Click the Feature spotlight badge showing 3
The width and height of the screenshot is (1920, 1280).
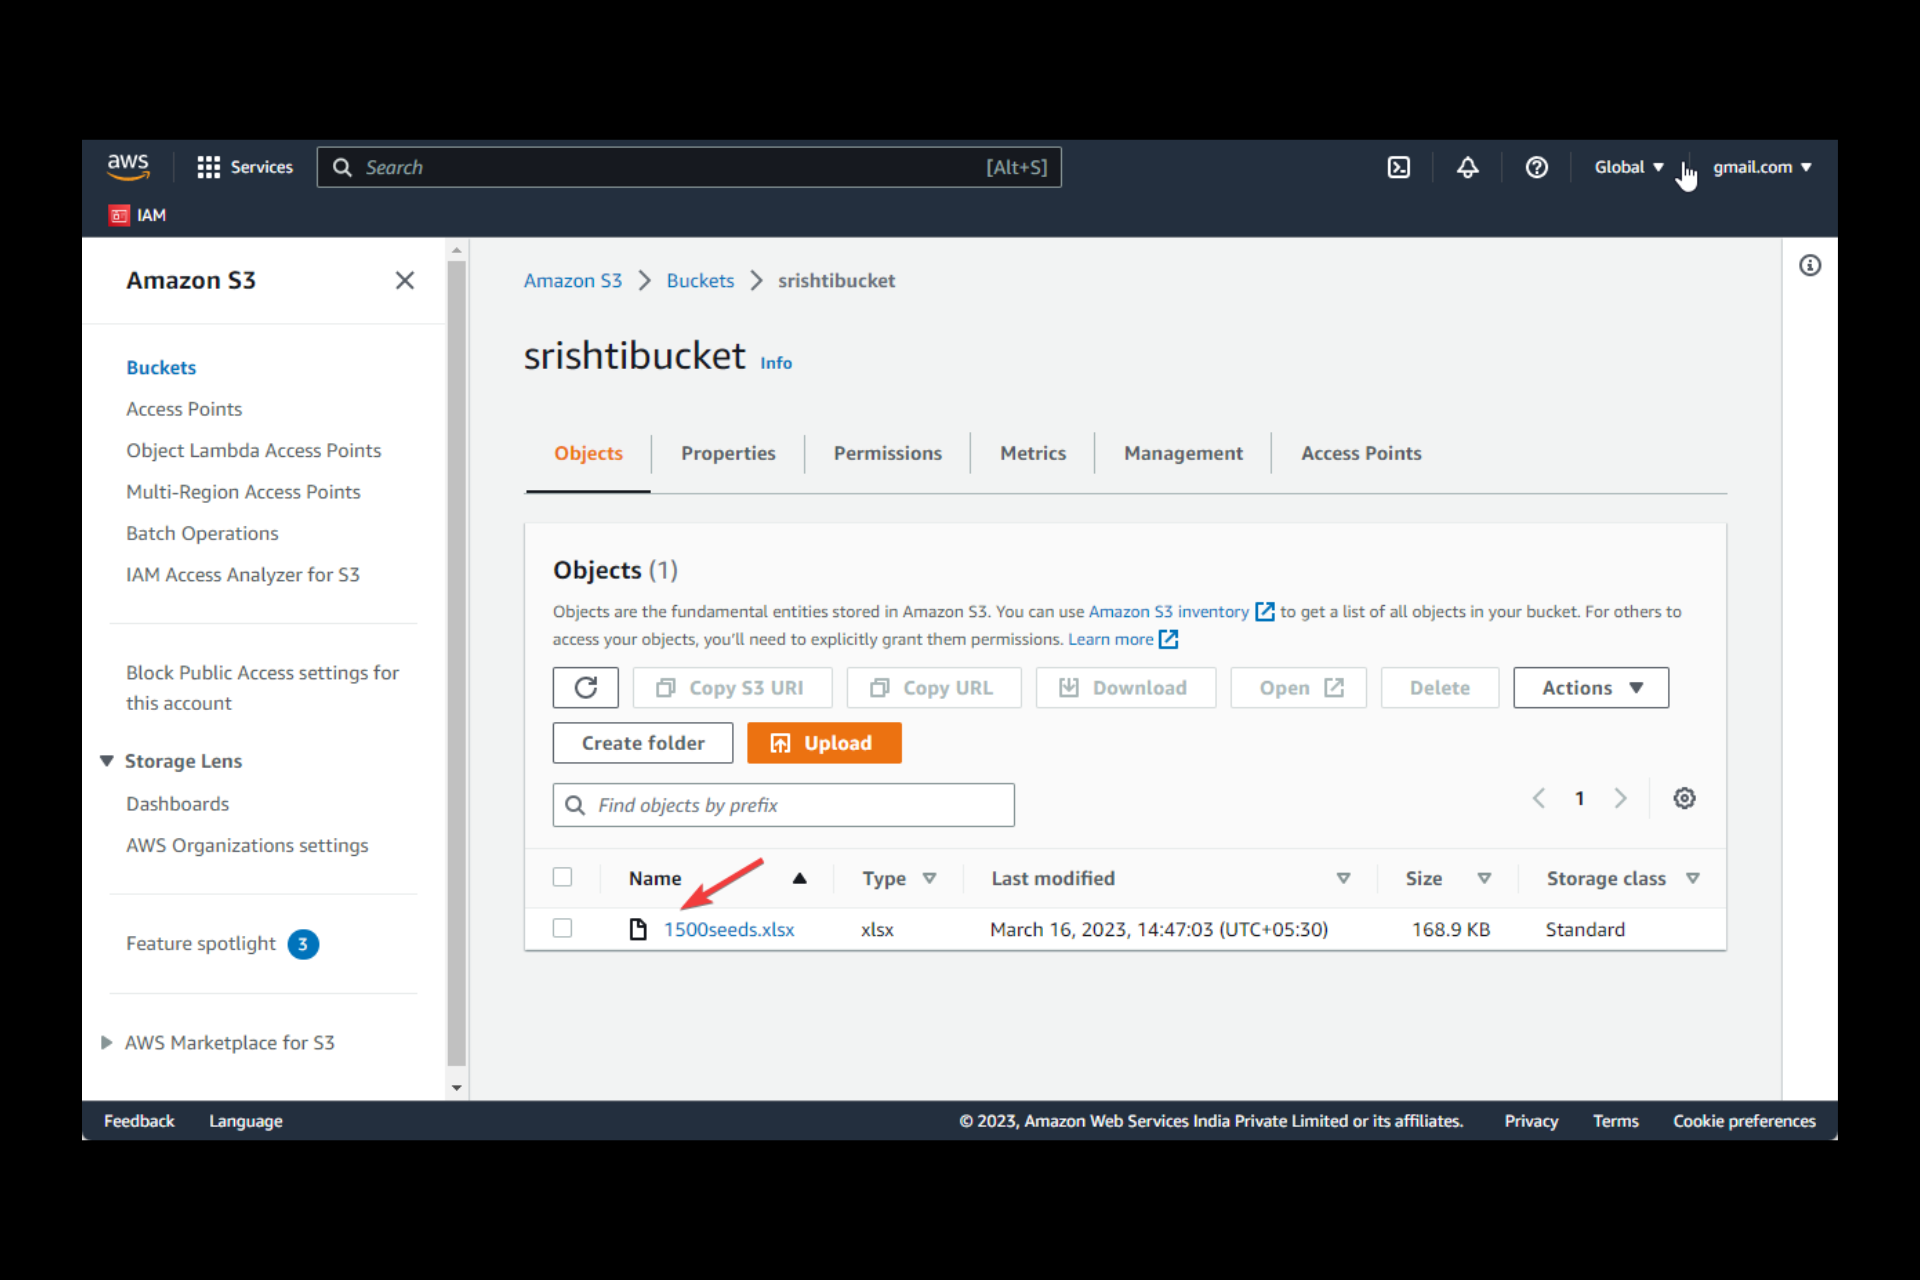click(x=303, y=944)
